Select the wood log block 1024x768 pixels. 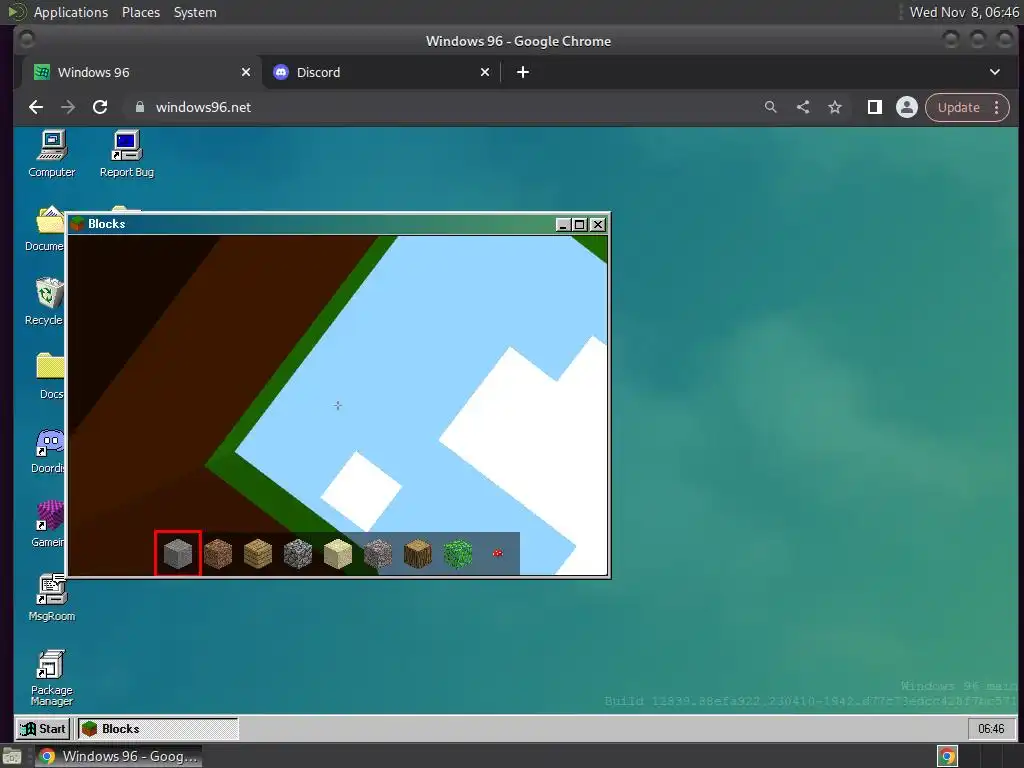(x=417, y=554)
